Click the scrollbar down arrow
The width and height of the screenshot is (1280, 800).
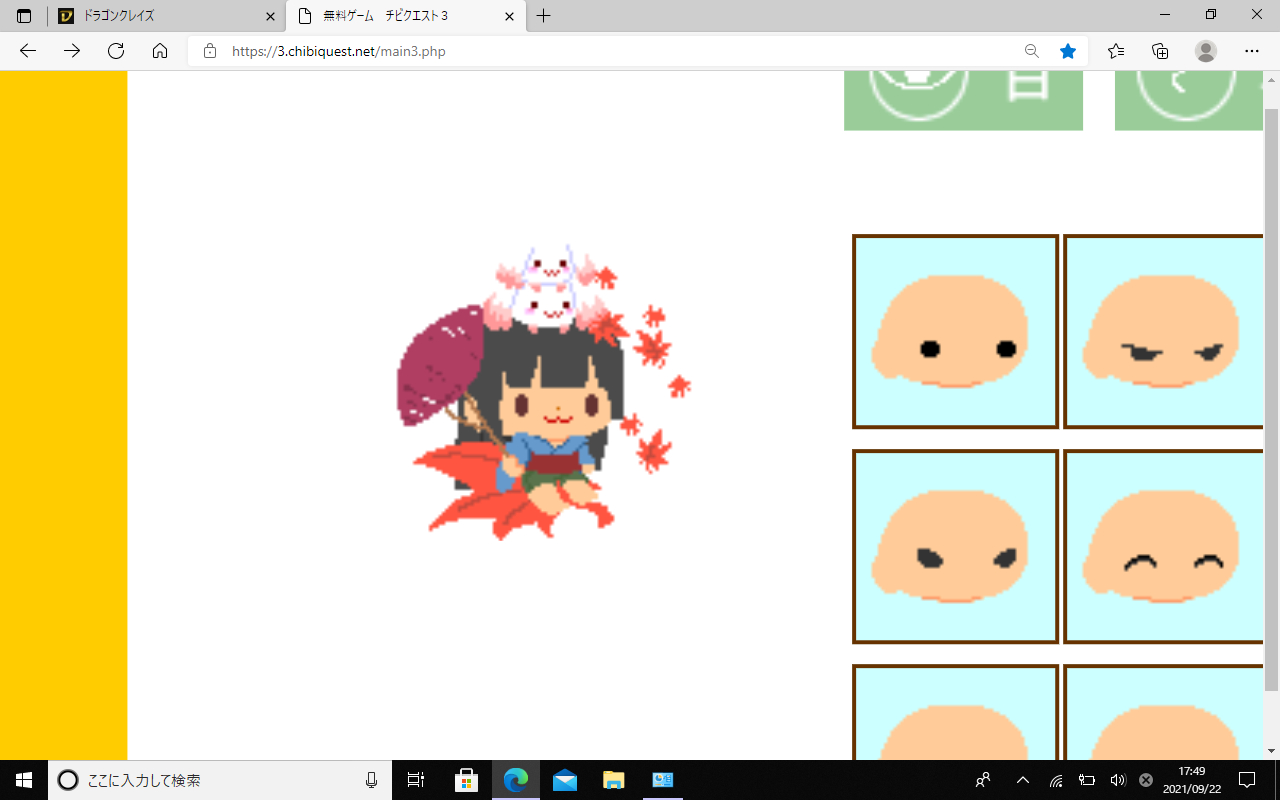point(1271,751)
